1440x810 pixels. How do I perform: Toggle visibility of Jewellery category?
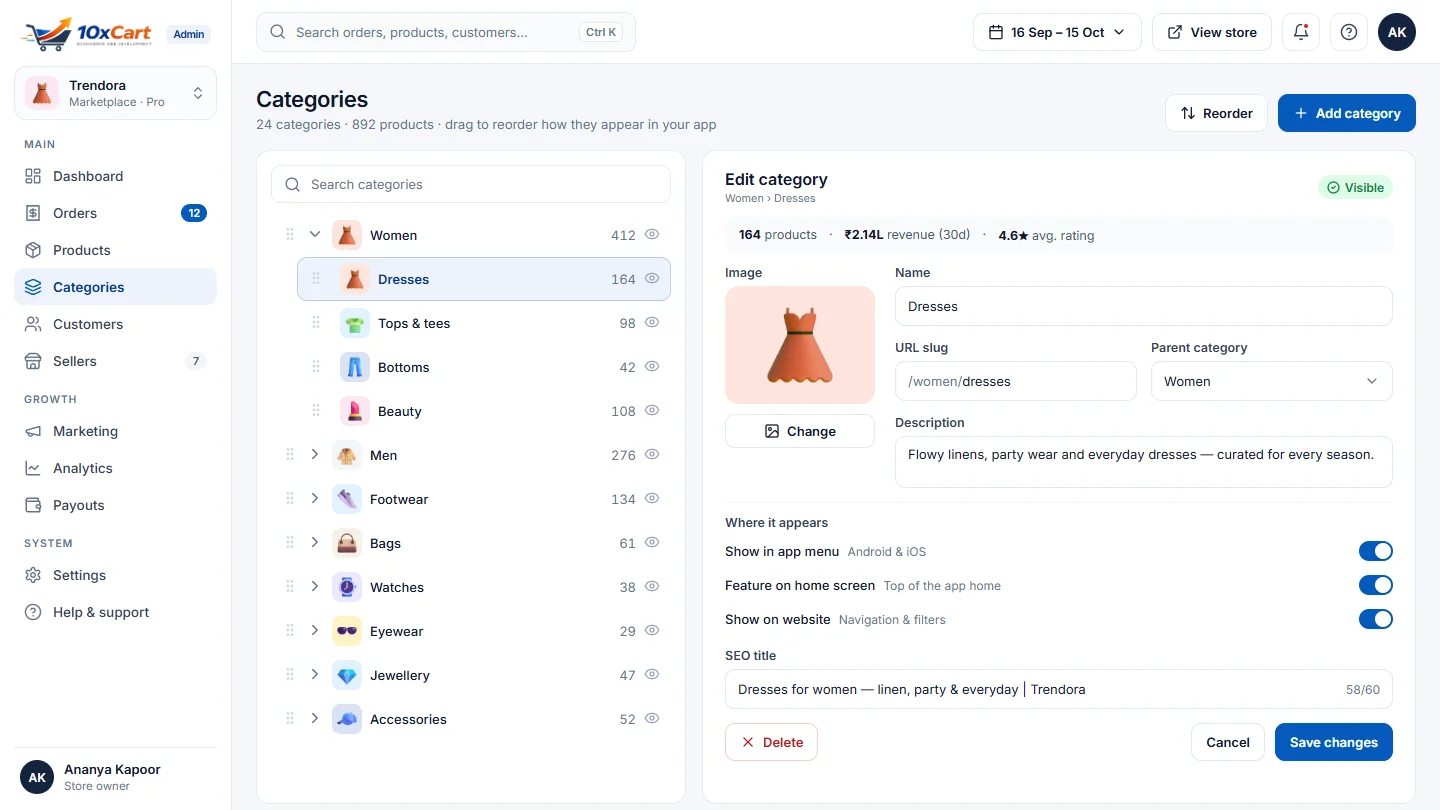point(652,675)
